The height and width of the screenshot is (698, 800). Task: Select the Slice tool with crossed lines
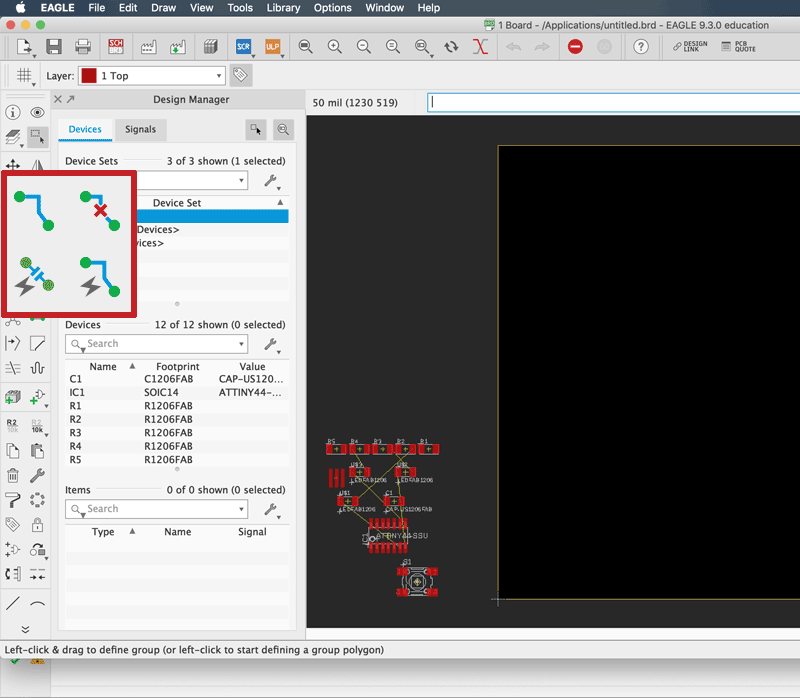click(x=13, y=368)
